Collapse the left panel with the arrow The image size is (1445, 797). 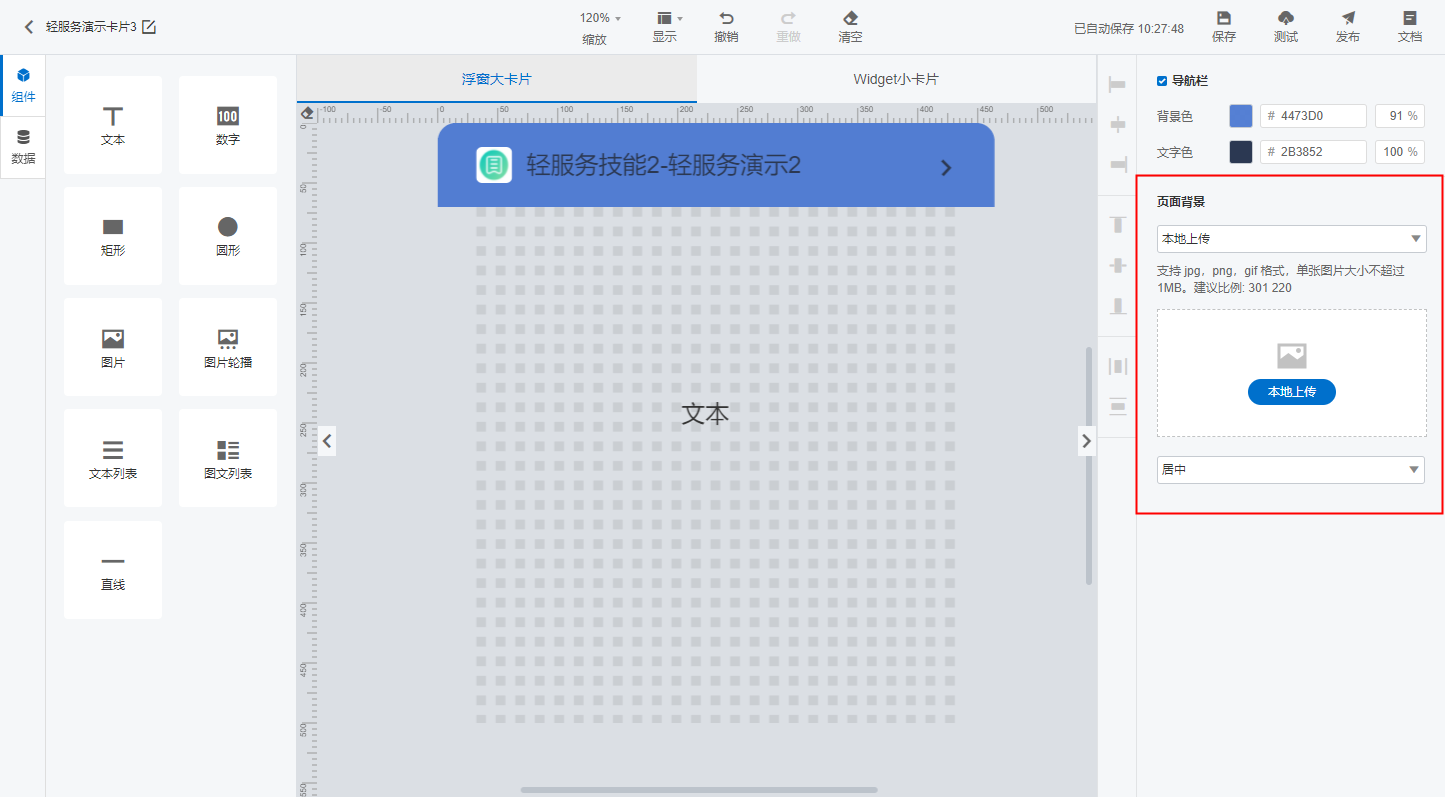coord(326,440)
